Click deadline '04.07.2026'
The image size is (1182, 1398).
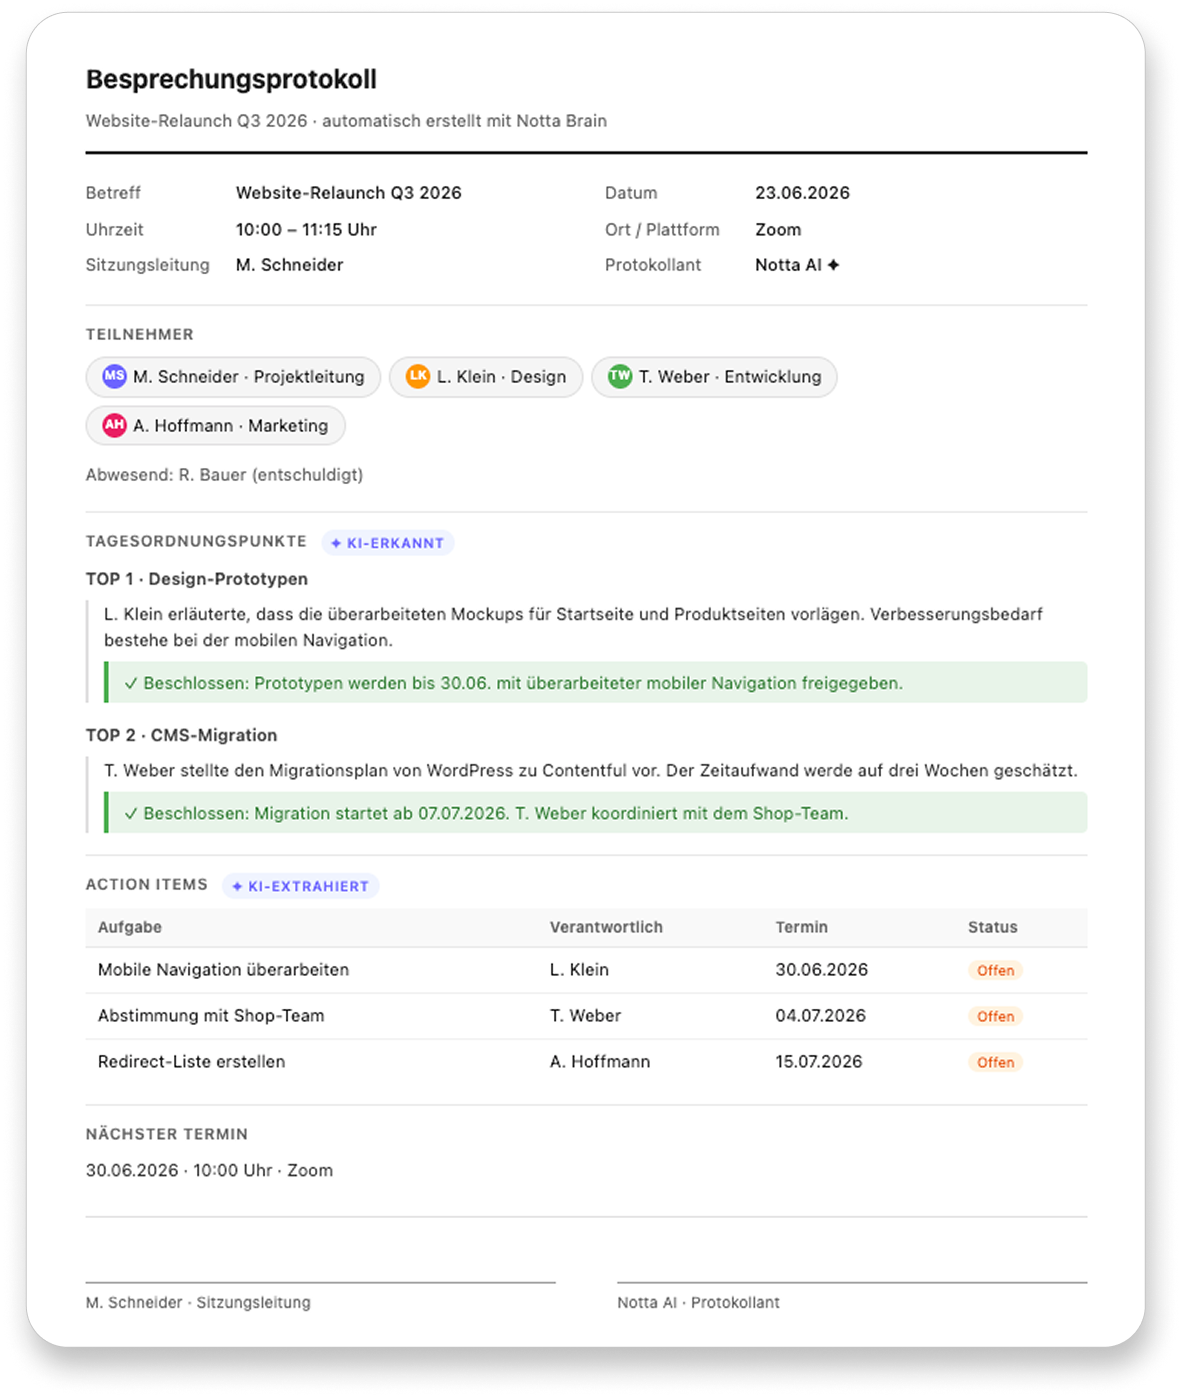821,1016
